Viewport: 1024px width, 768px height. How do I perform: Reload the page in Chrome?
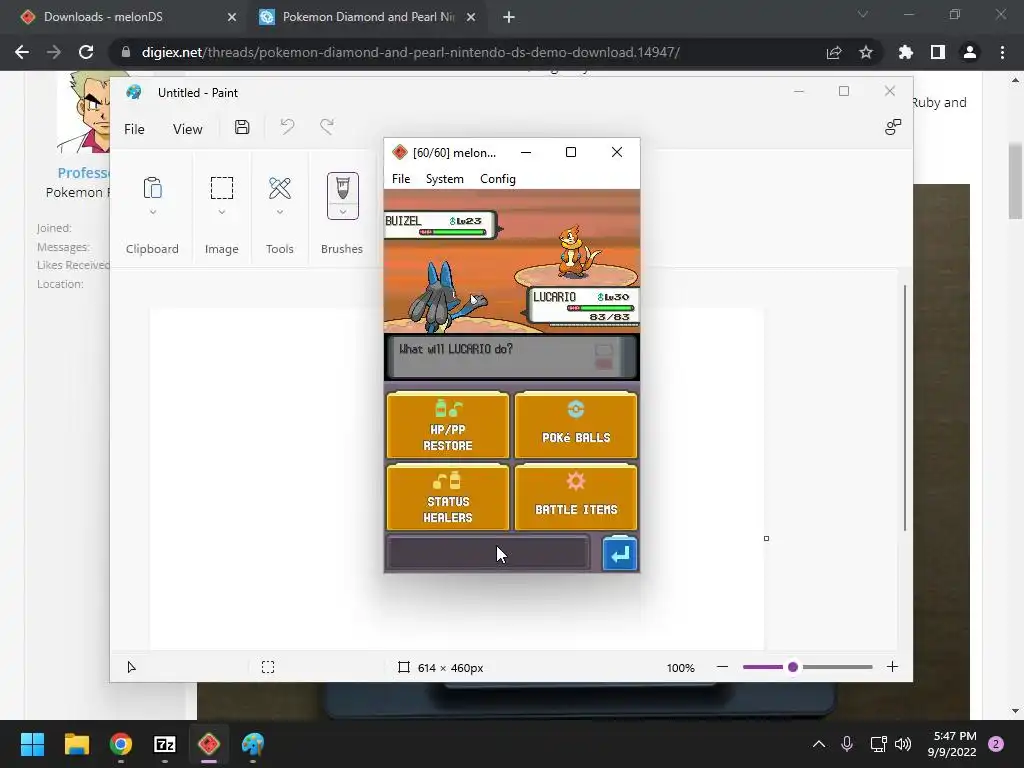pos(86,52)
